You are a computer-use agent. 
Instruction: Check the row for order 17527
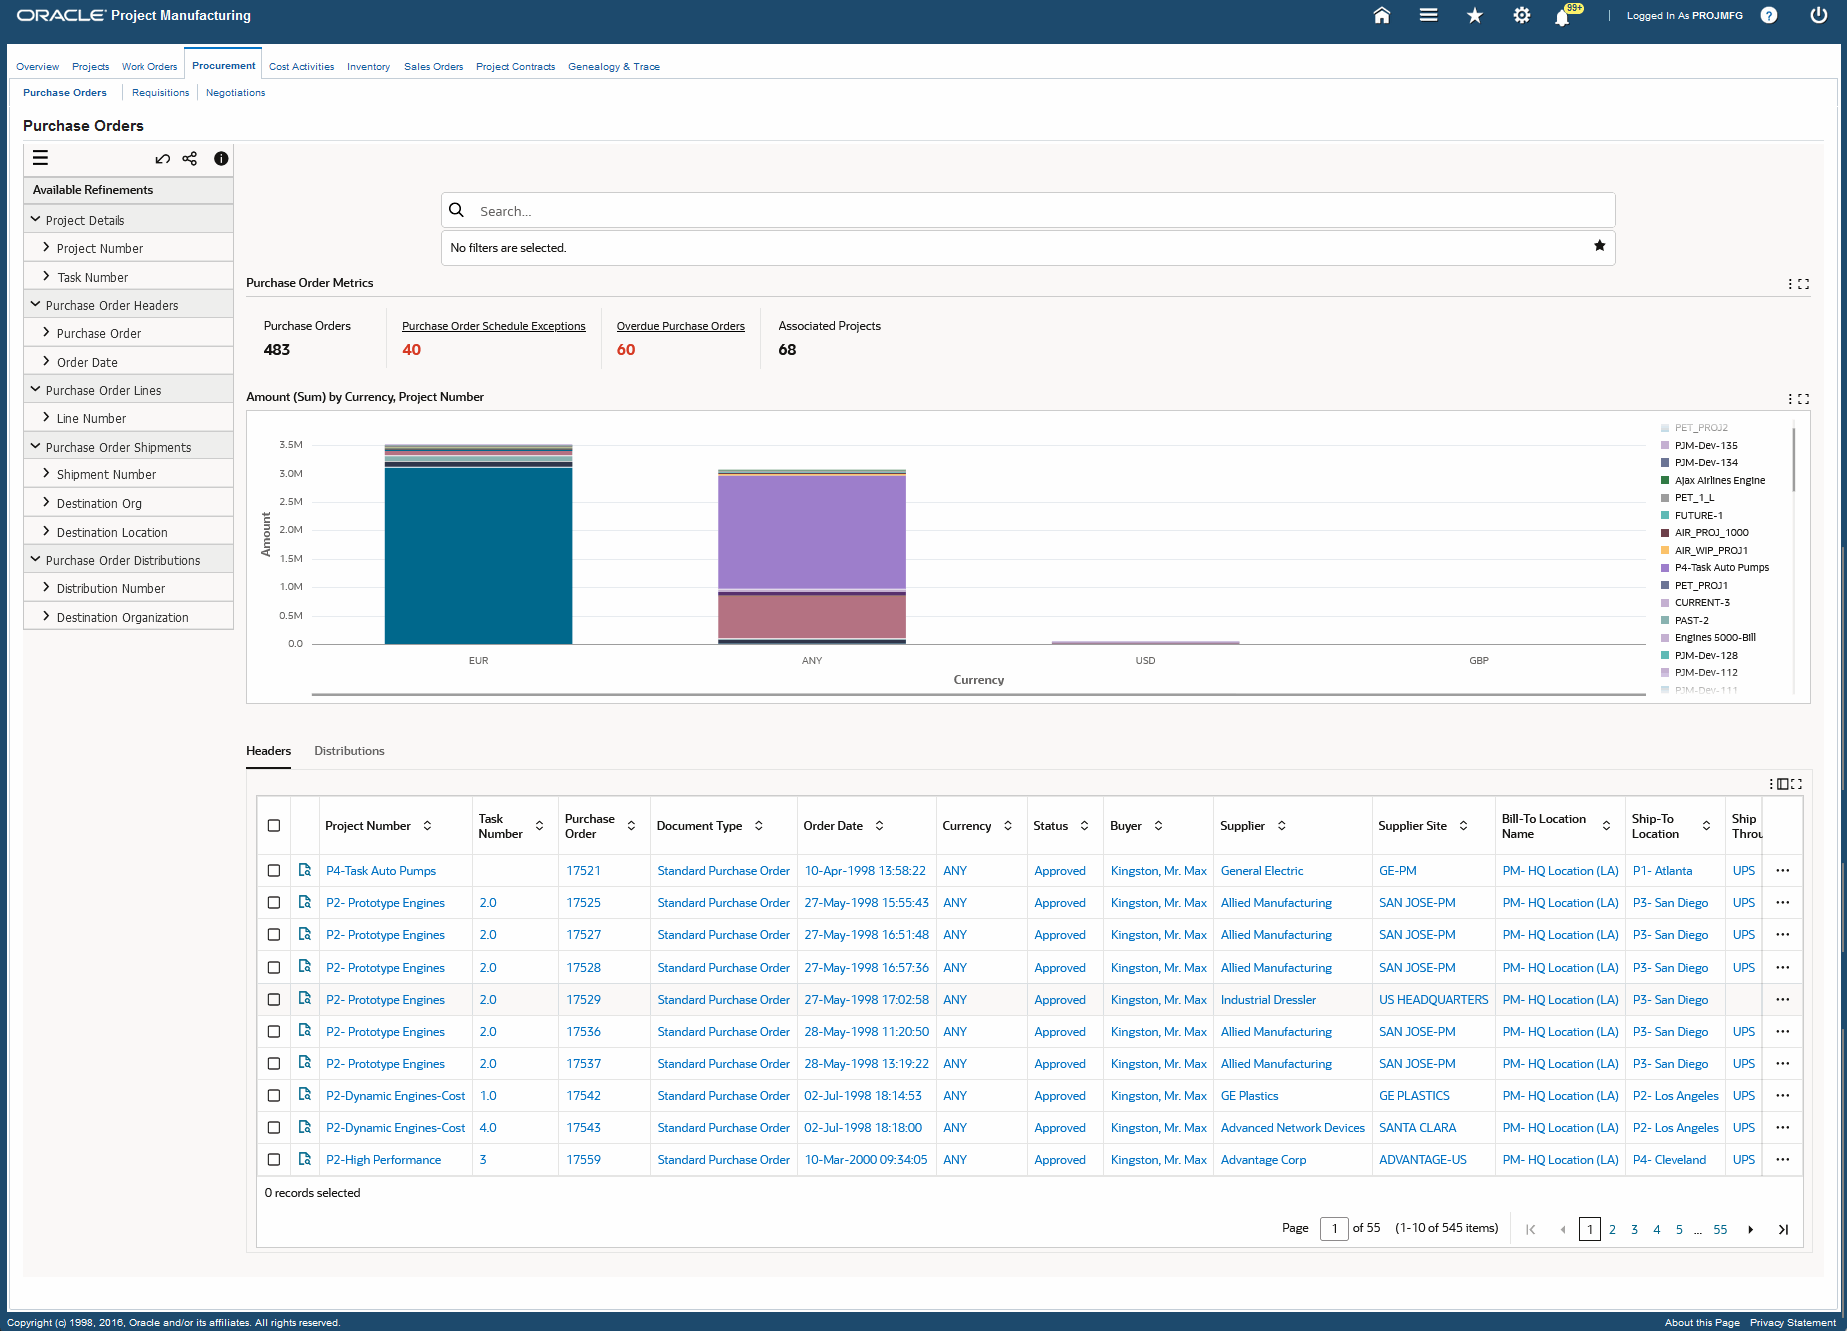[274, 934]
